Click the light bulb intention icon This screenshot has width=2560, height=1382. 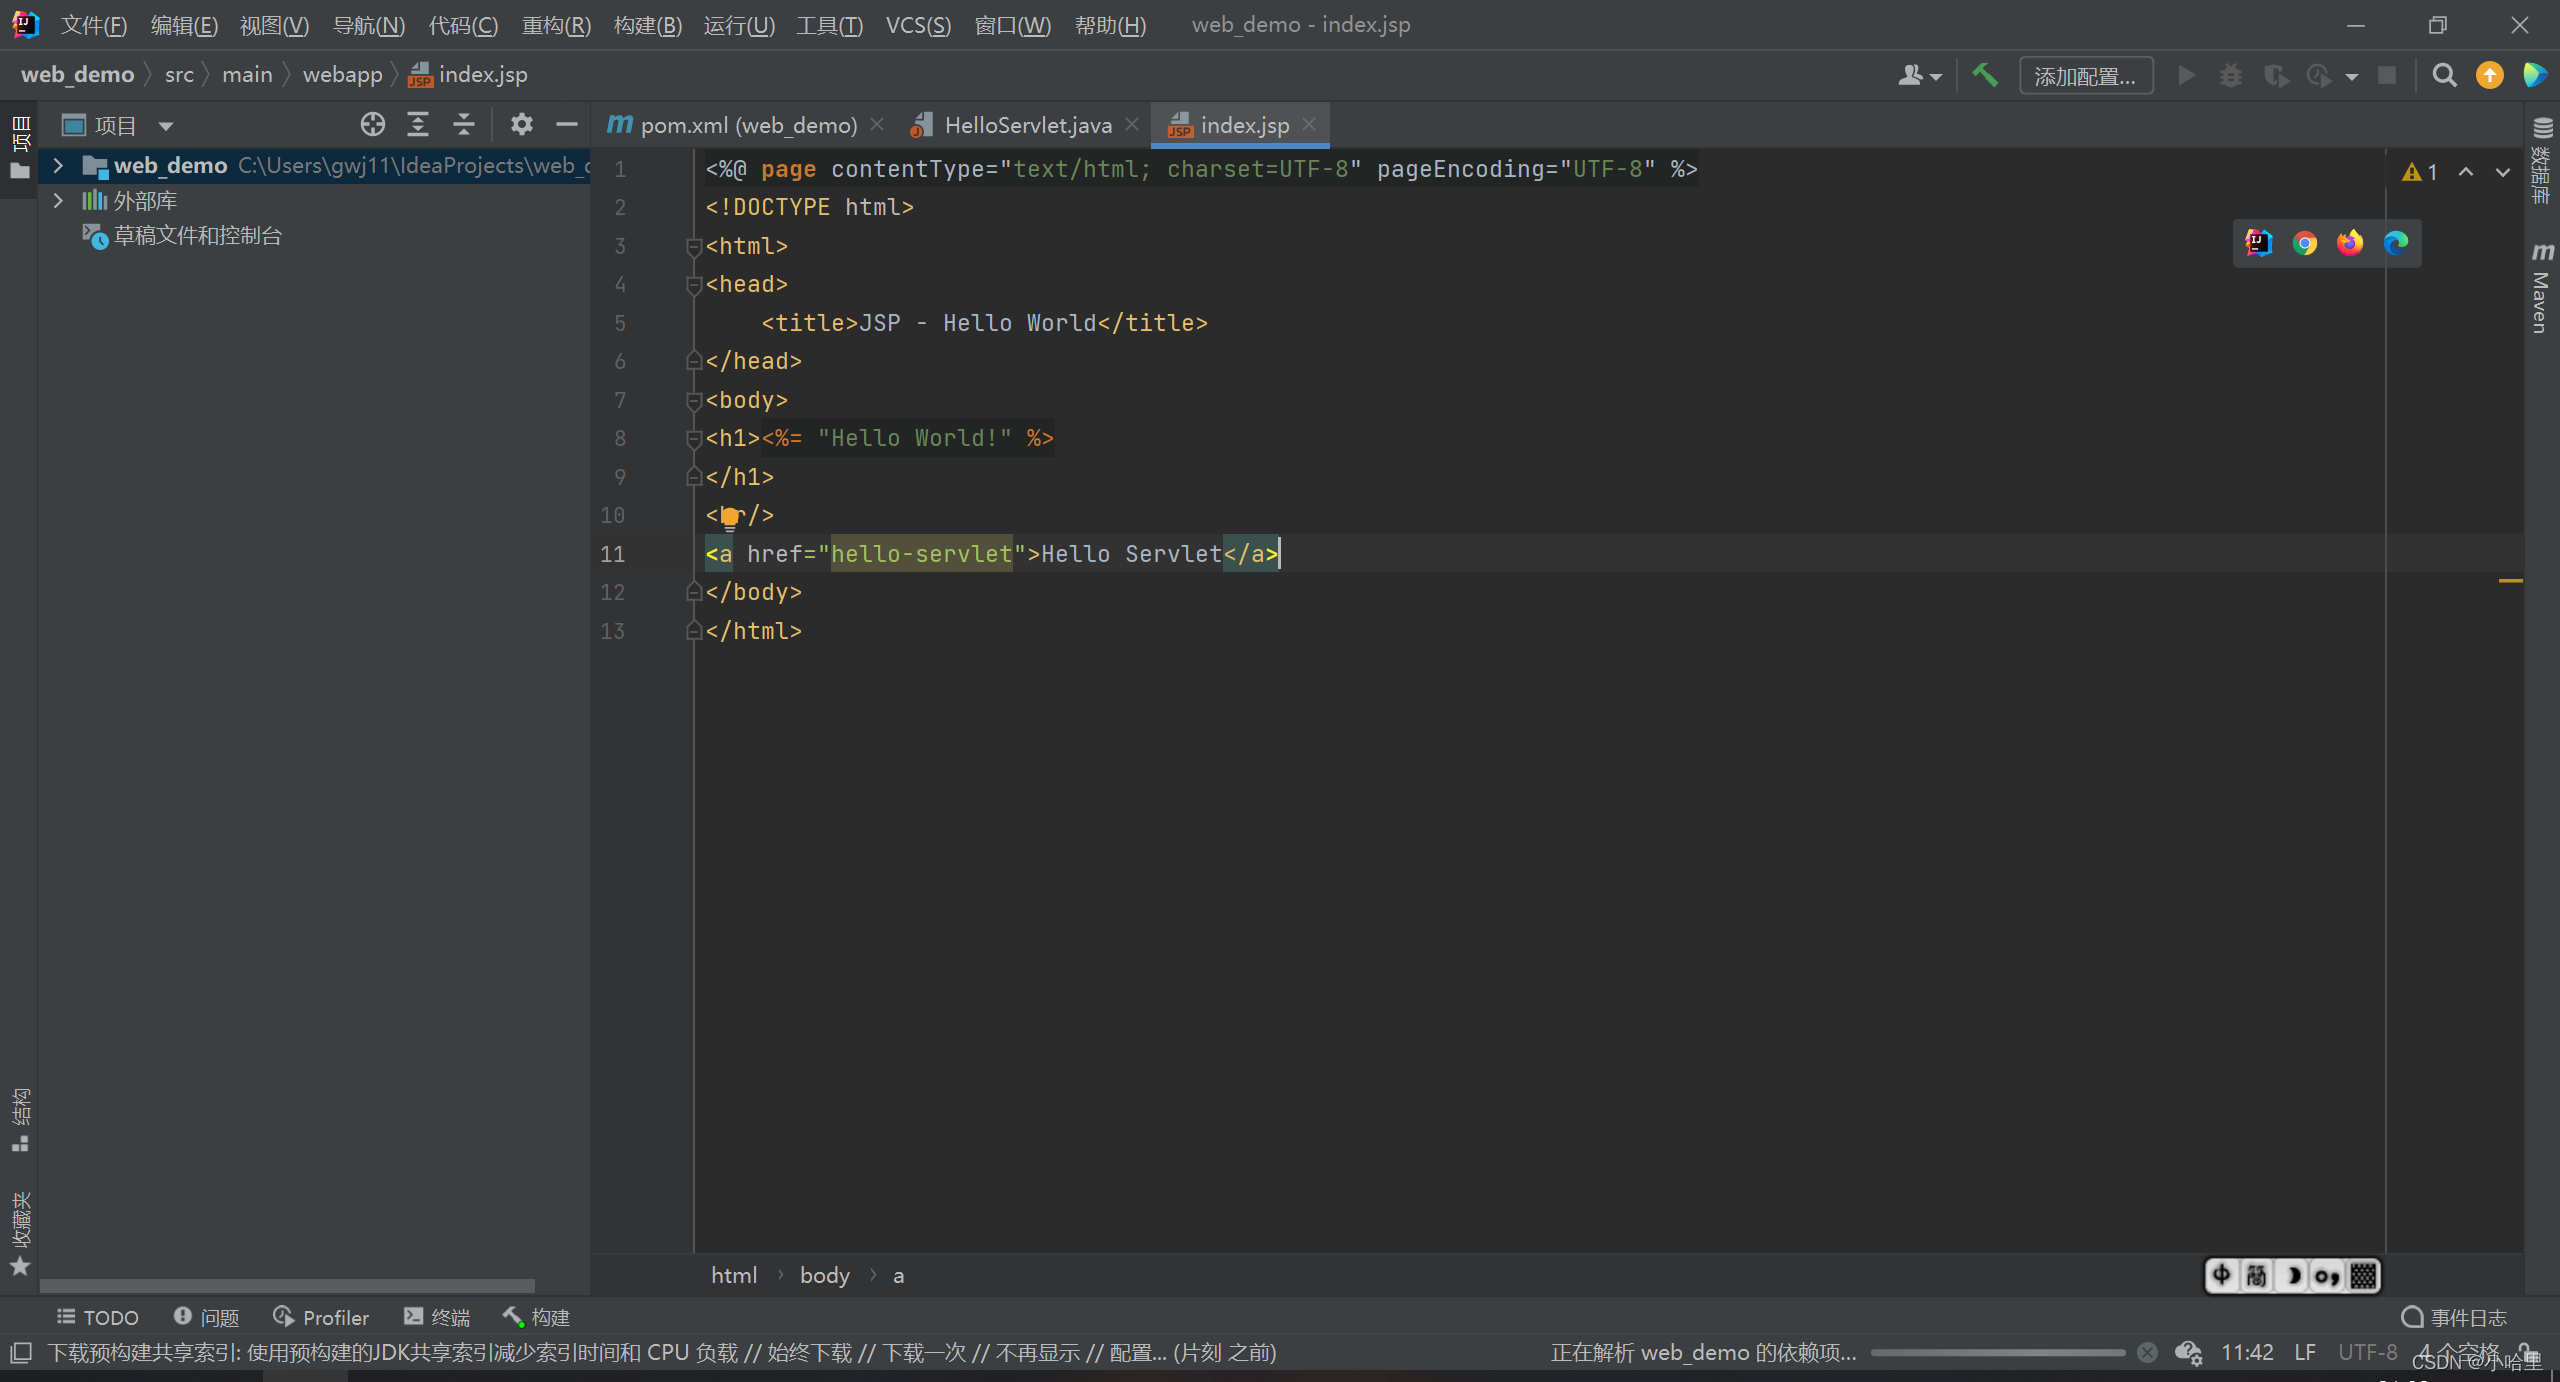[x=730, y=517]
